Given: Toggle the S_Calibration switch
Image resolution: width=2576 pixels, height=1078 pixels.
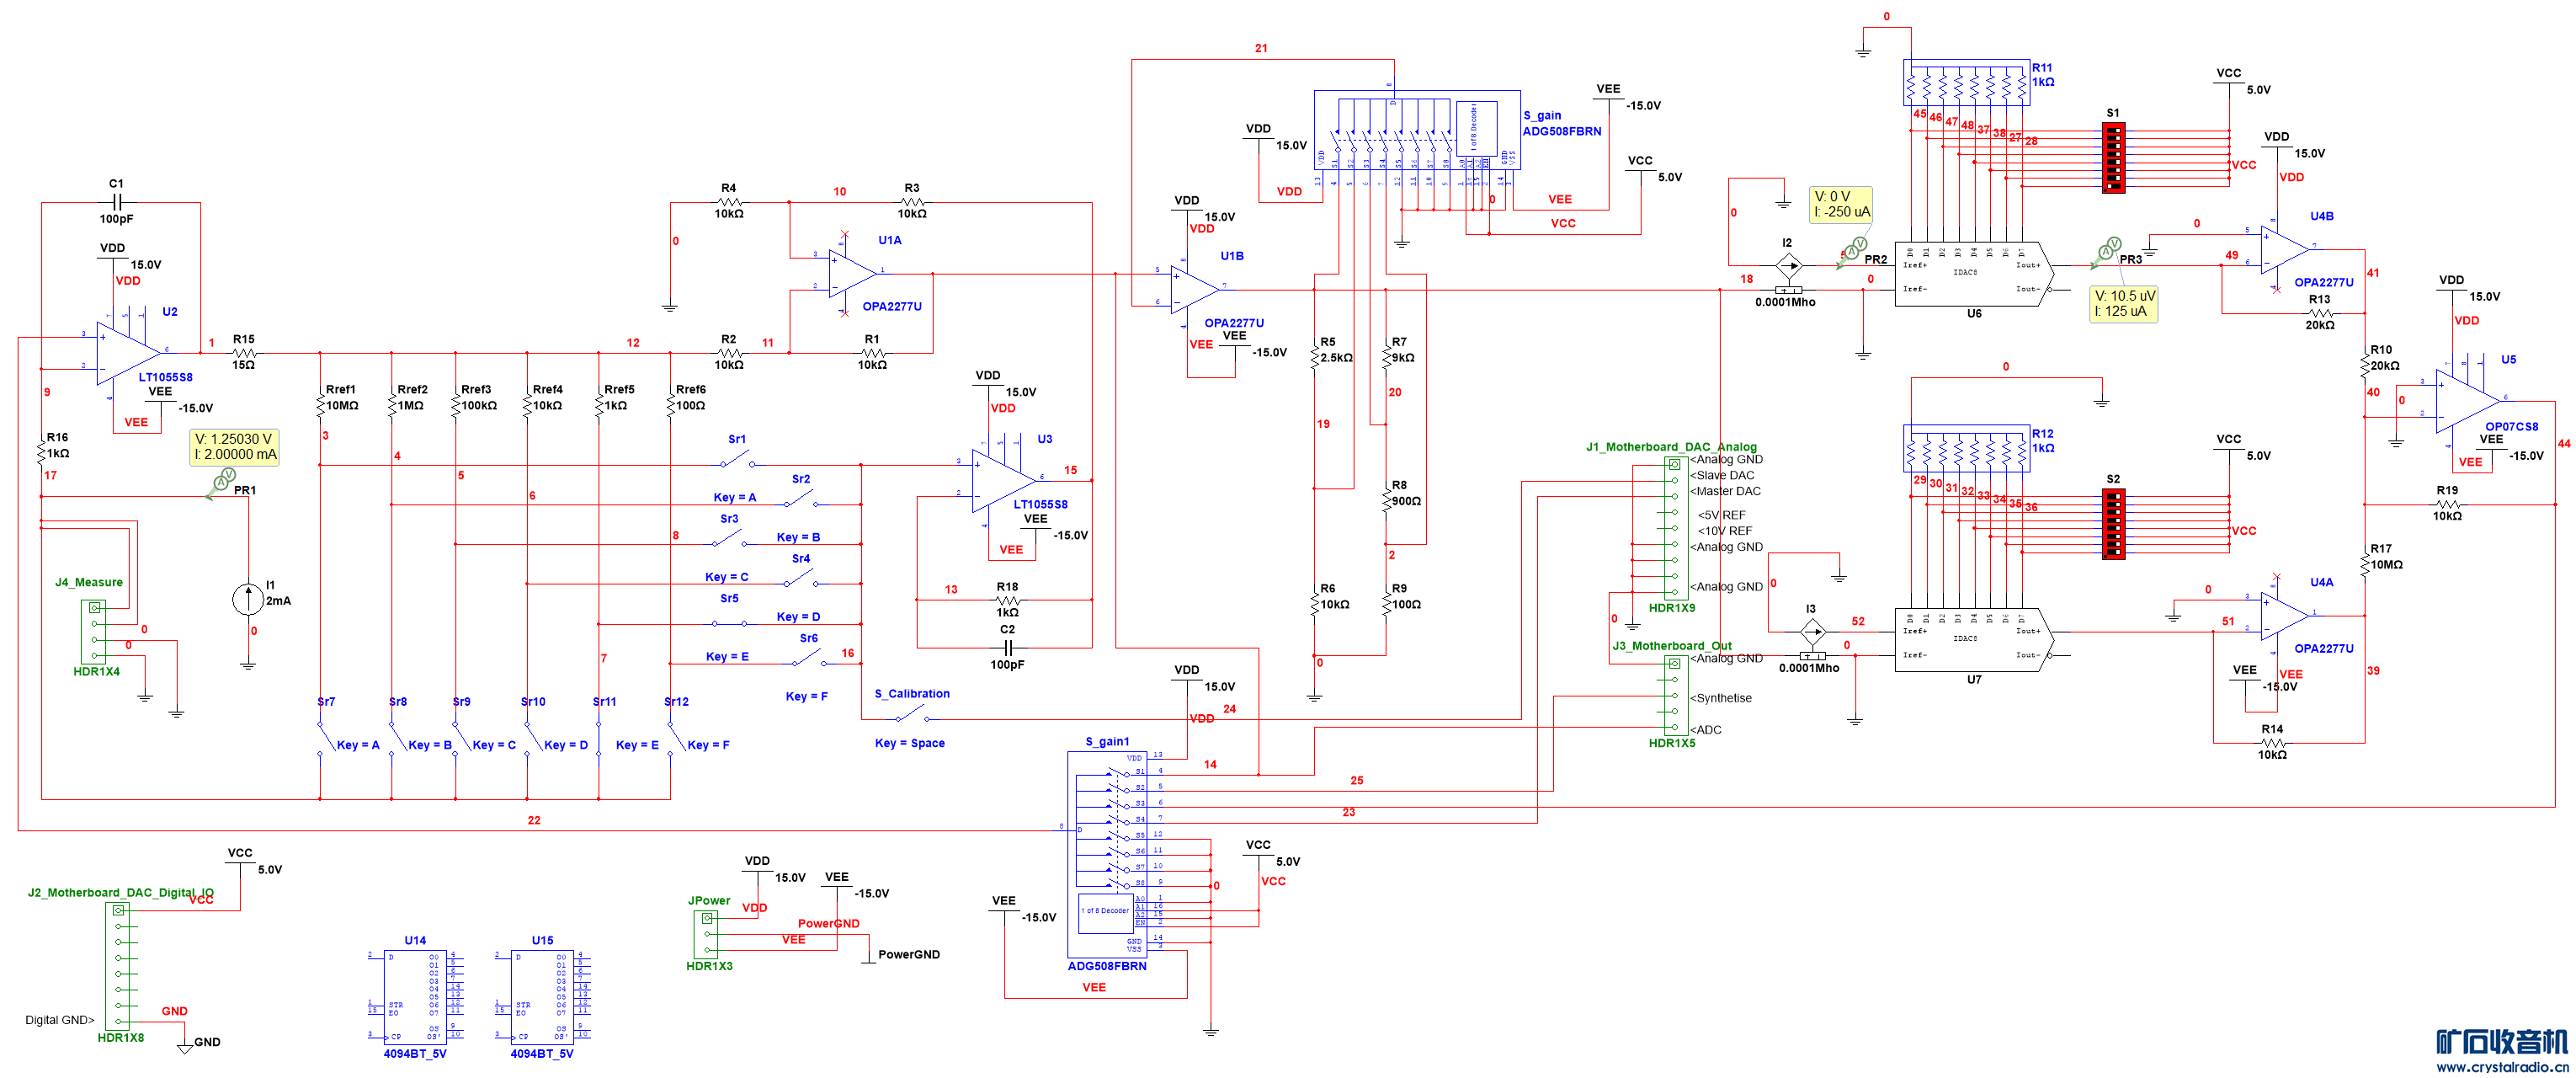Looking at the screenshot, I should [911, 713].
